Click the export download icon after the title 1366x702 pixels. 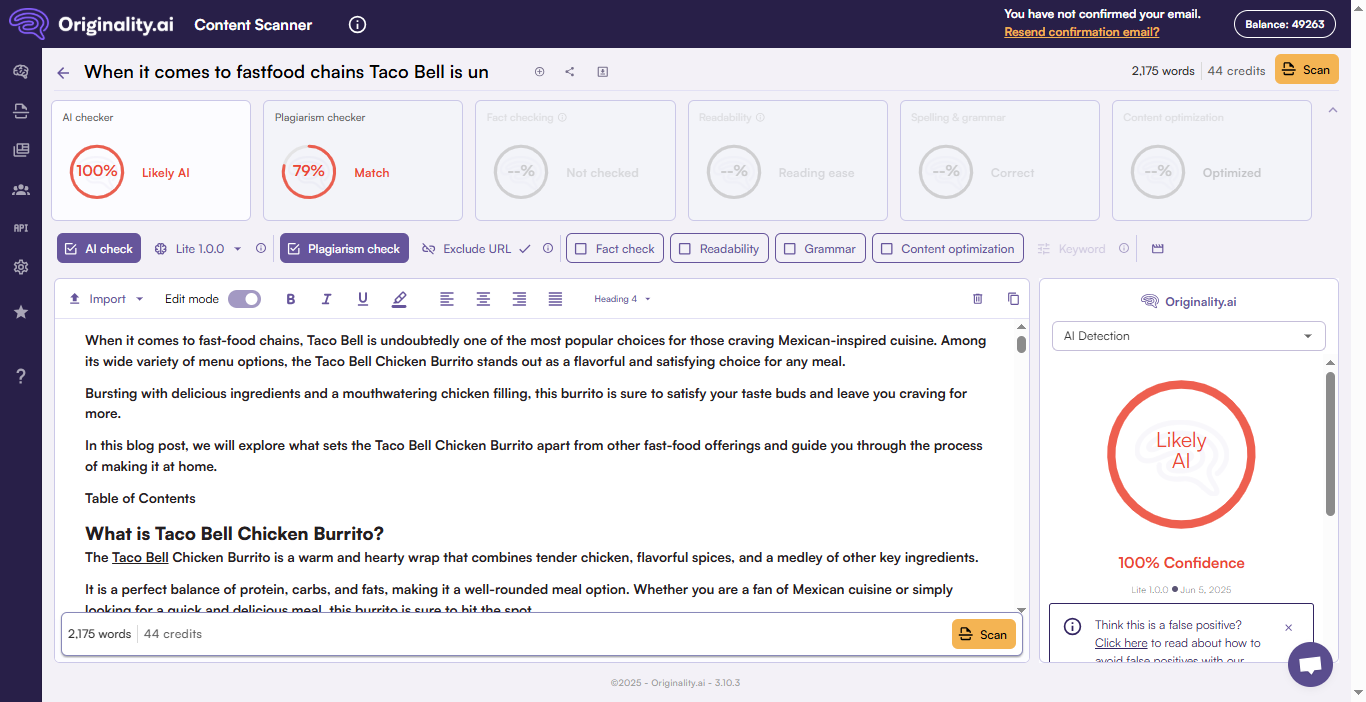coord(603,71)
